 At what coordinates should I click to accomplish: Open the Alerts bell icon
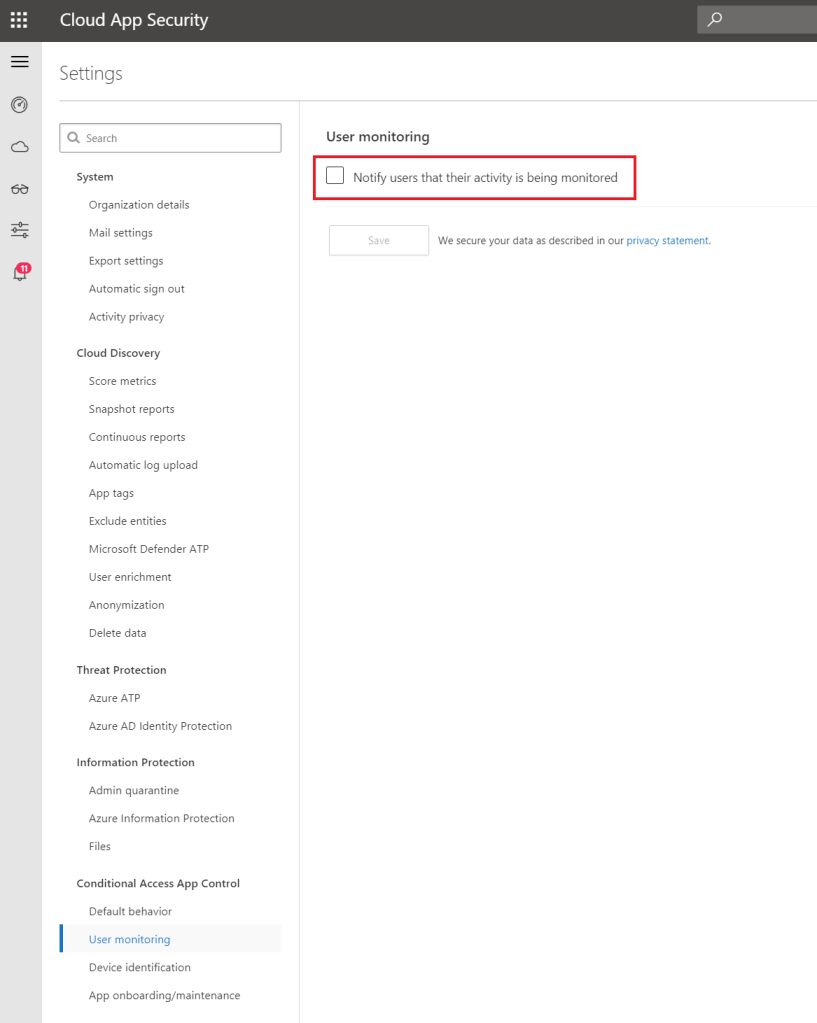point(19,273)
